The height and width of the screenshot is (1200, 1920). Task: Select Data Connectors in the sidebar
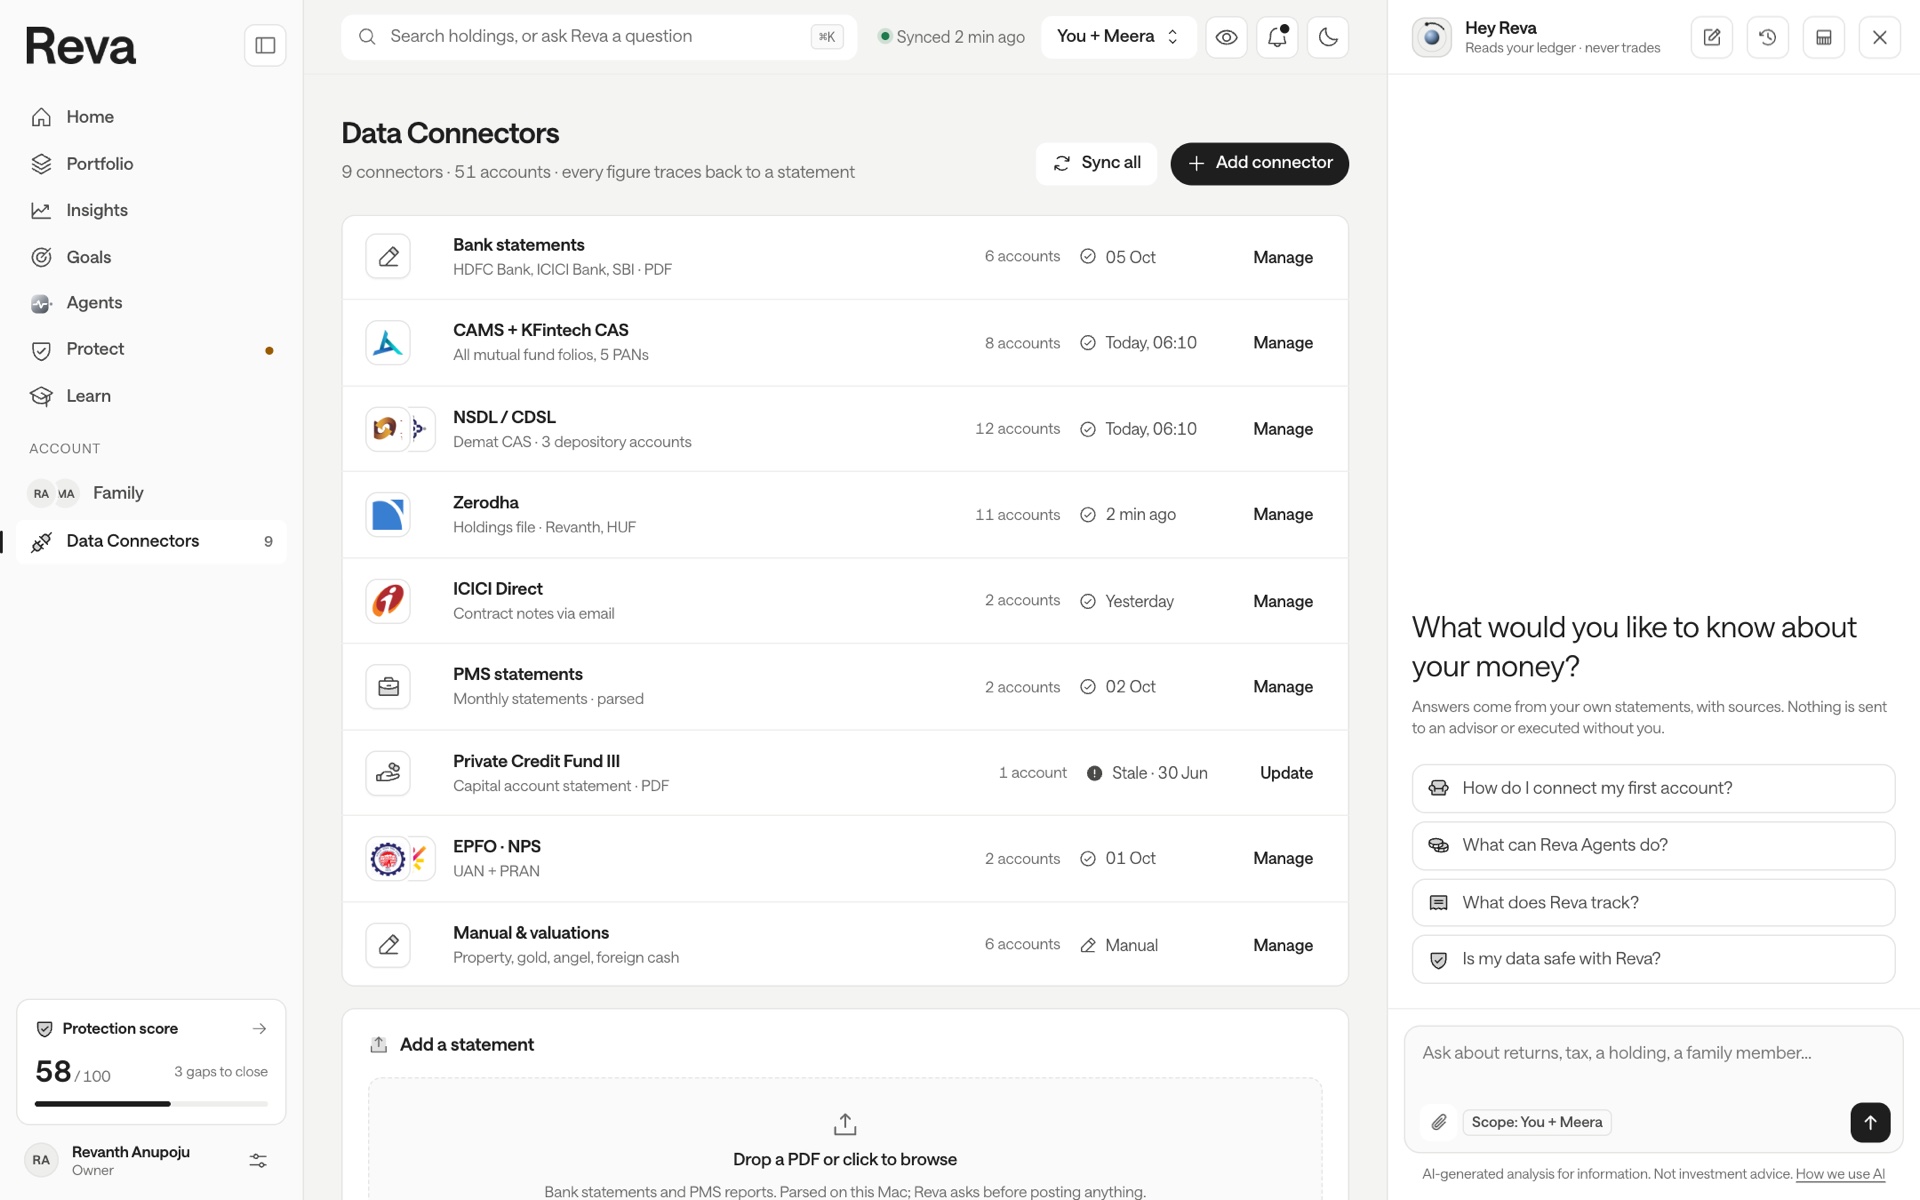[151, 541]
